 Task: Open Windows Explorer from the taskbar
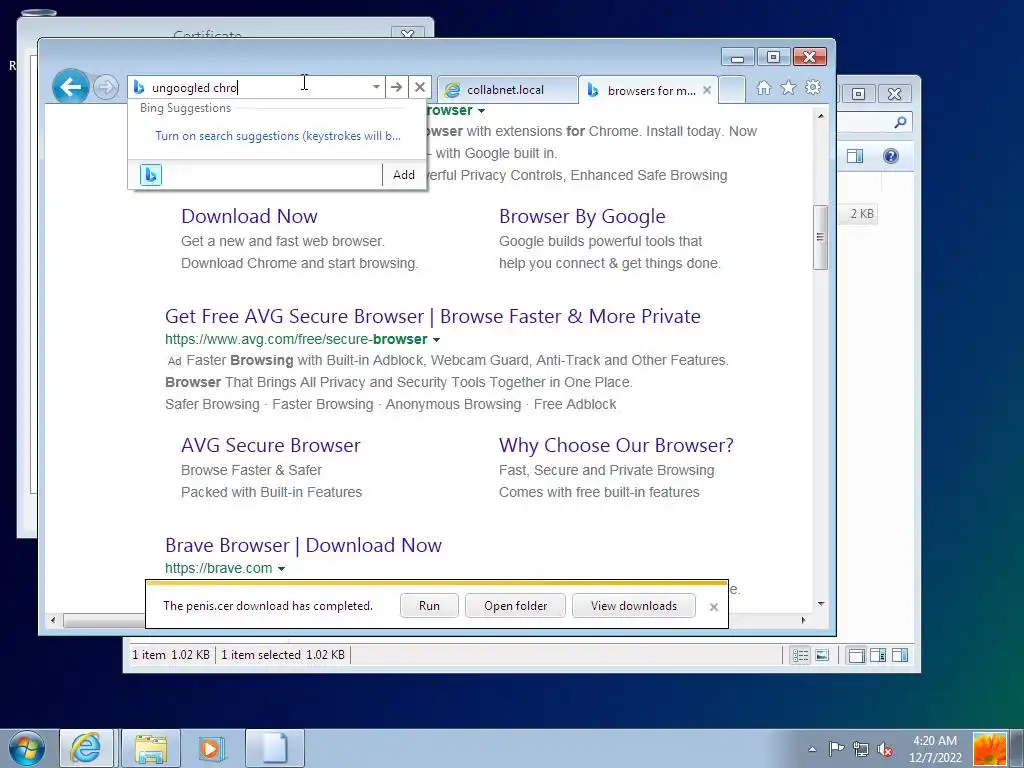151,748
